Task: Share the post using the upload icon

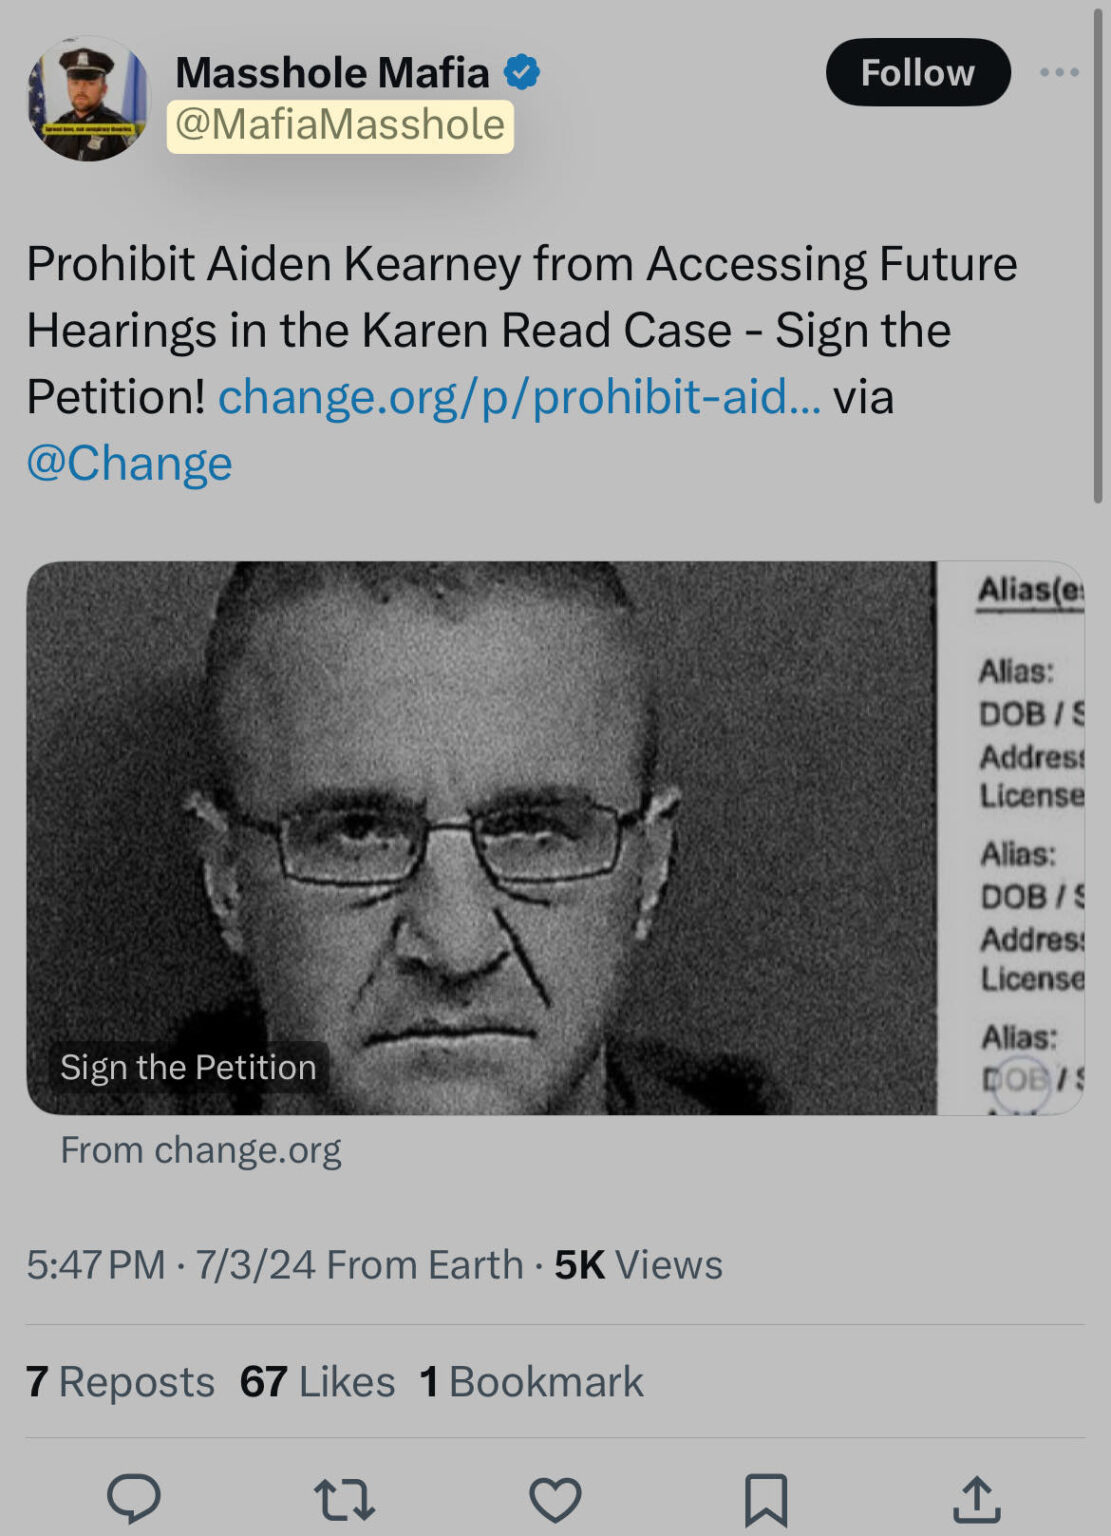Action: pos(976,1499)
